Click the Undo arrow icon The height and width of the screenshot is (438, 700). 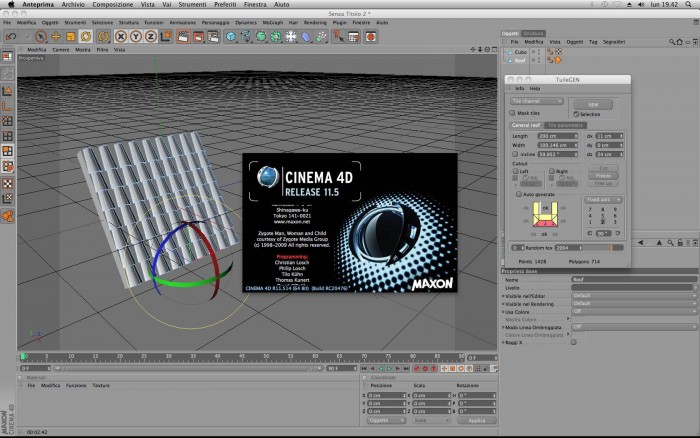pyautogui.click(x=11, y=37)
